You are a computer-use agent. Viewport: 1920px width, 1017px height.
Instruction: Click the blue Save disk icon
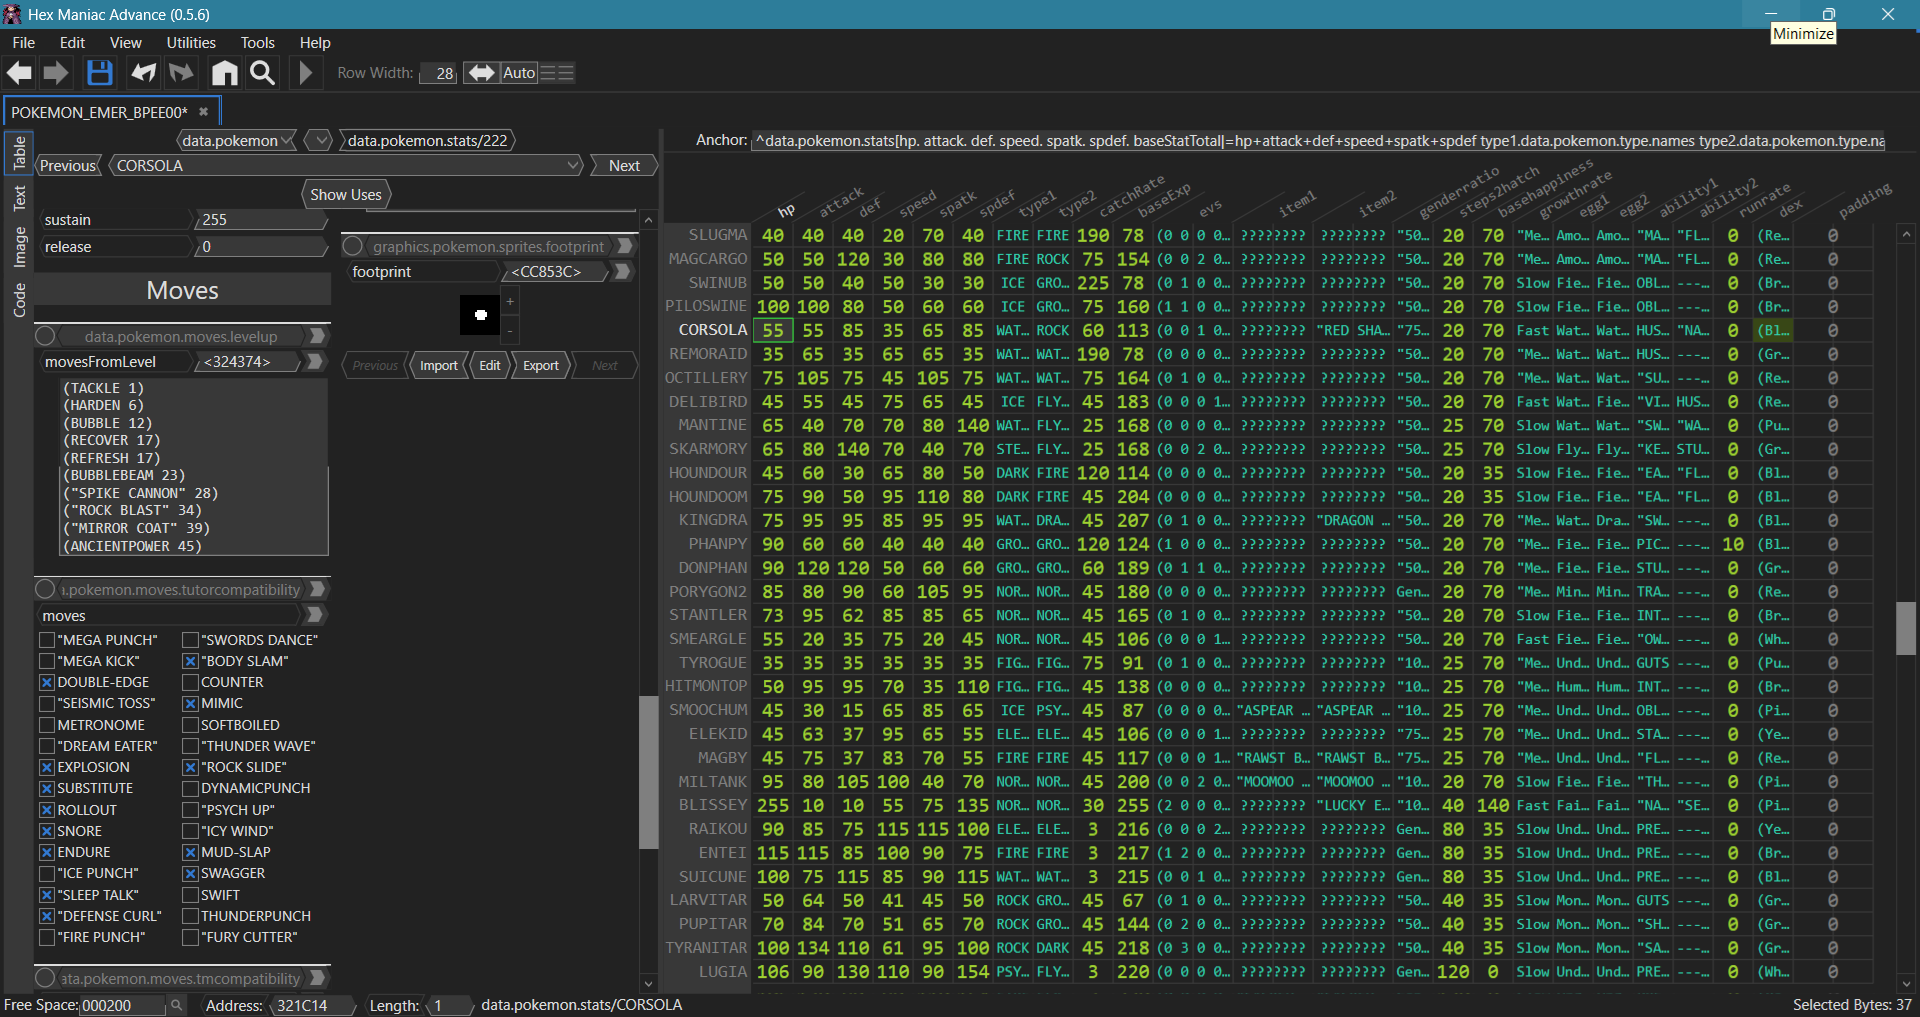pos(99,73)
